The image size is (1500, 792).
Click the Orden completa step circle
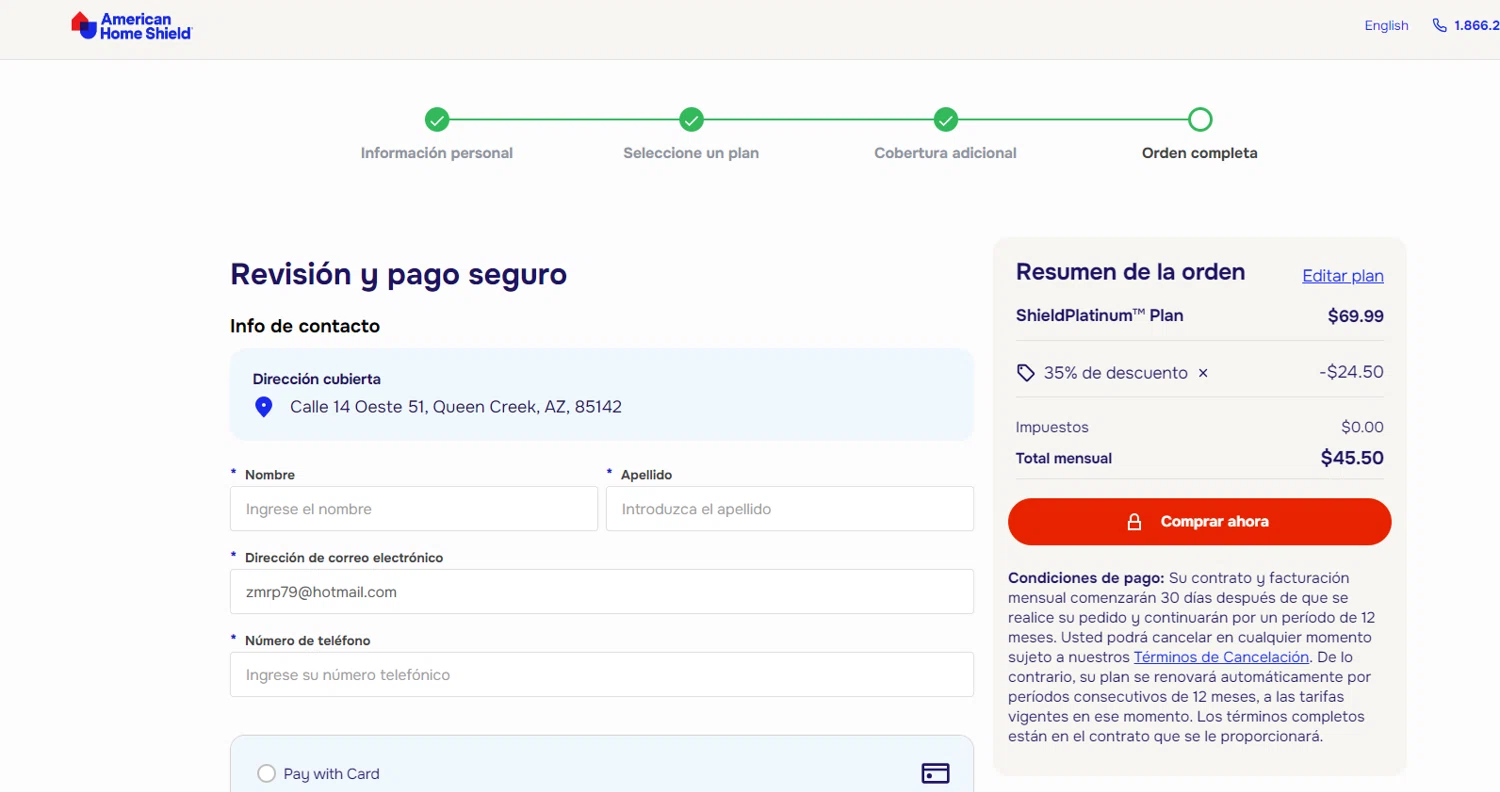point(1200,120)
